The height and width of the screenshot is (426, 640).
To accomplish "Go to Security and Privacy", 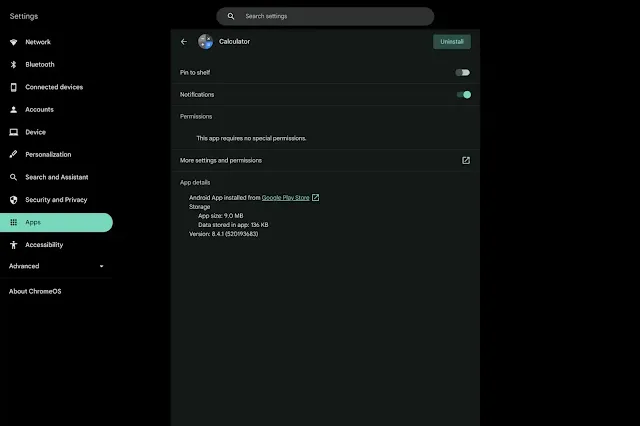I will point(56,200).
